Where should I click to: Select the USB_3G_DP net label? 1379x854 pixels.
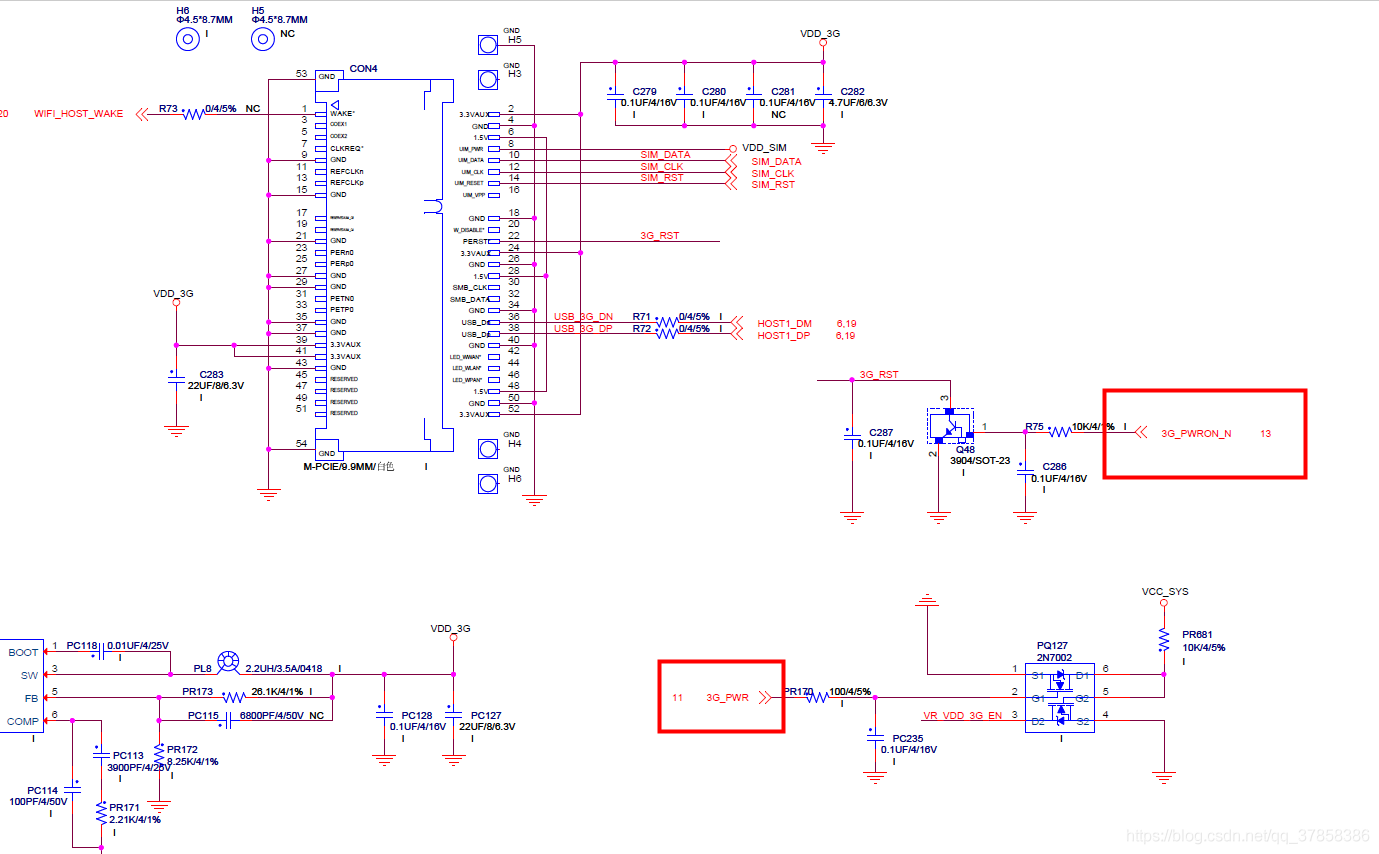583,329
